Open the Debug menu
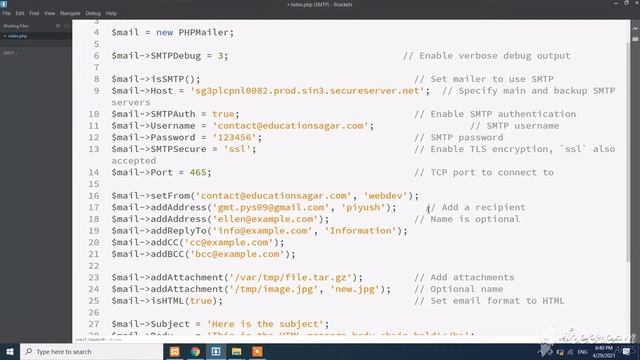Viewport: 640px width, 360px height. [93, 13]
